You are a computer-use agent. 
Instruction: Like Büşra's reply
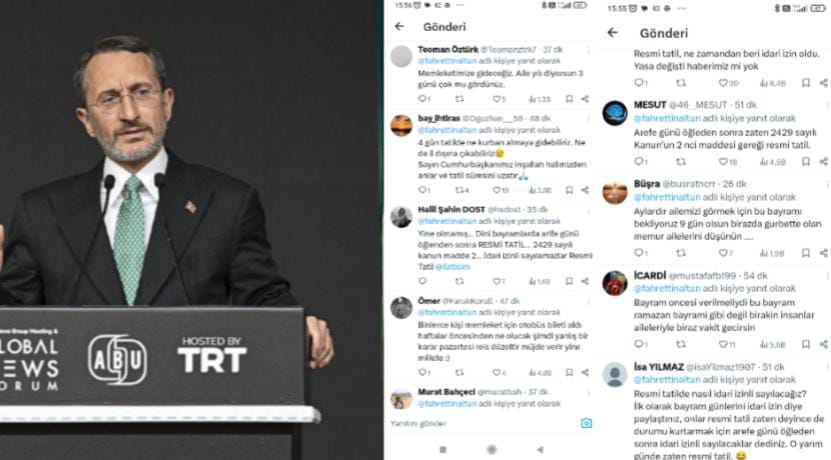click(723, 253)
